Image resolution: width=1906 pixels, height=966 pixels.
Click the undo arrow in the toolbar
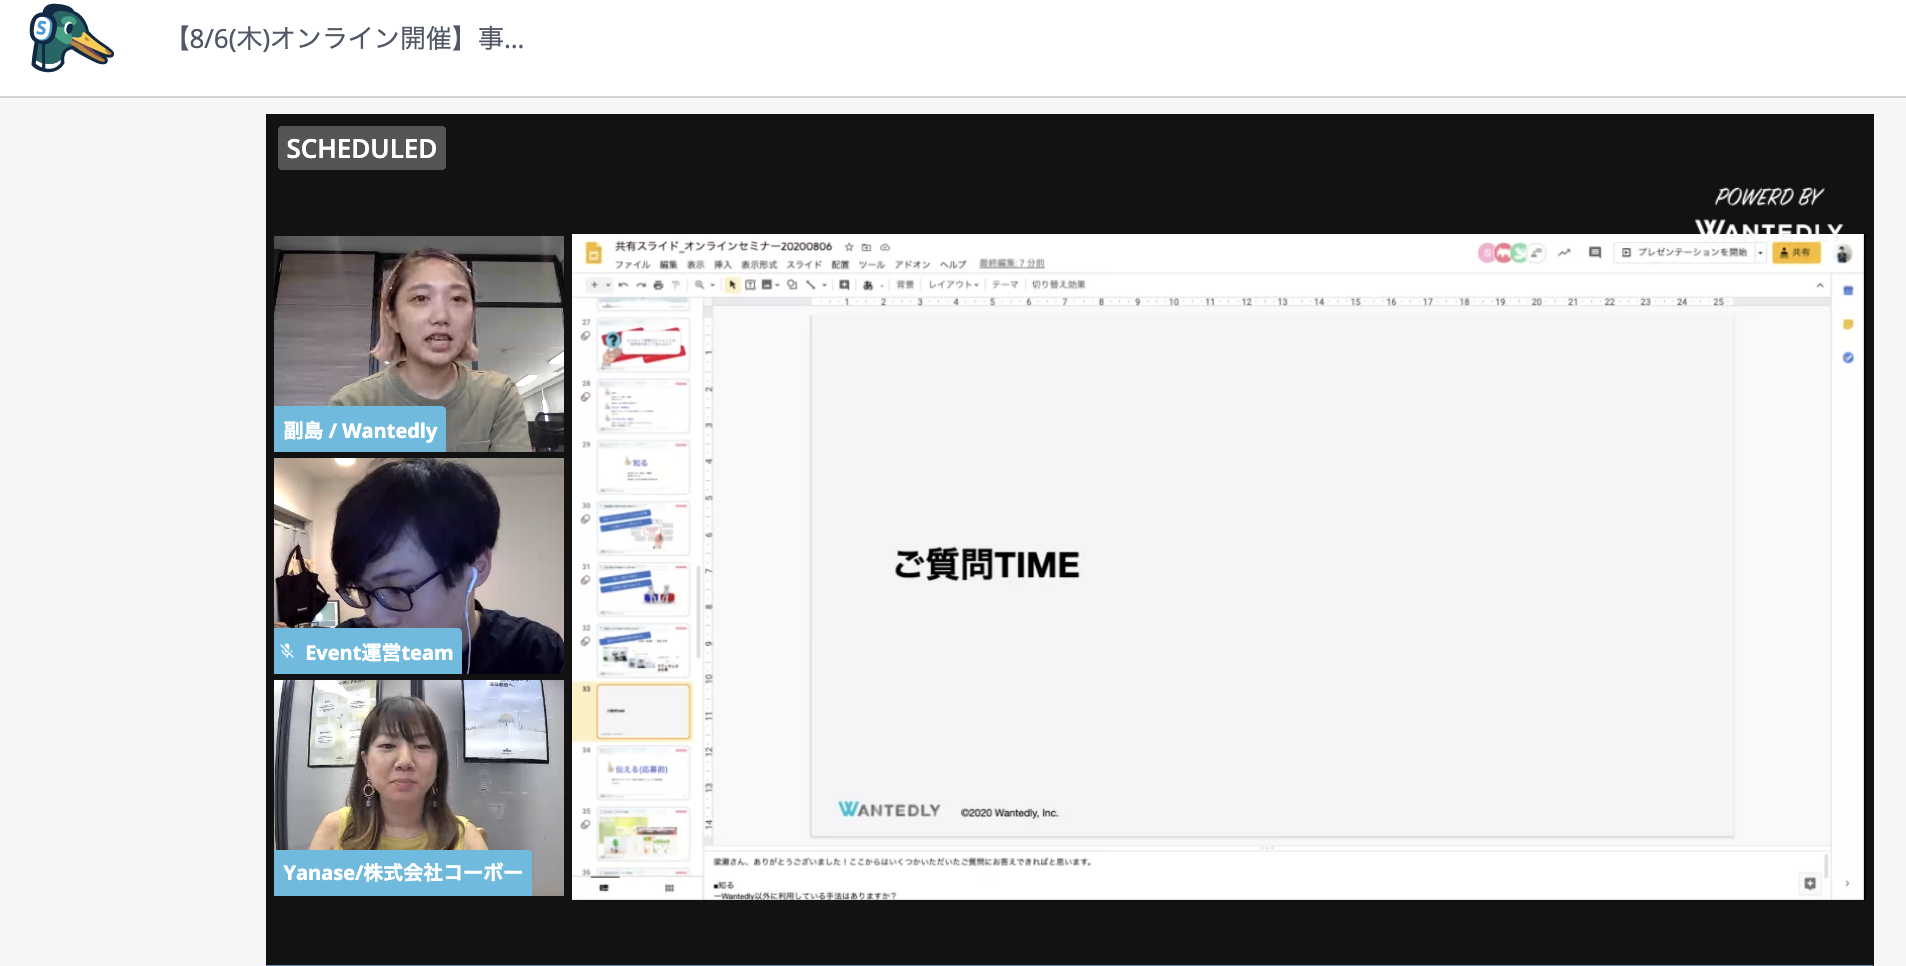pos(623,285)
